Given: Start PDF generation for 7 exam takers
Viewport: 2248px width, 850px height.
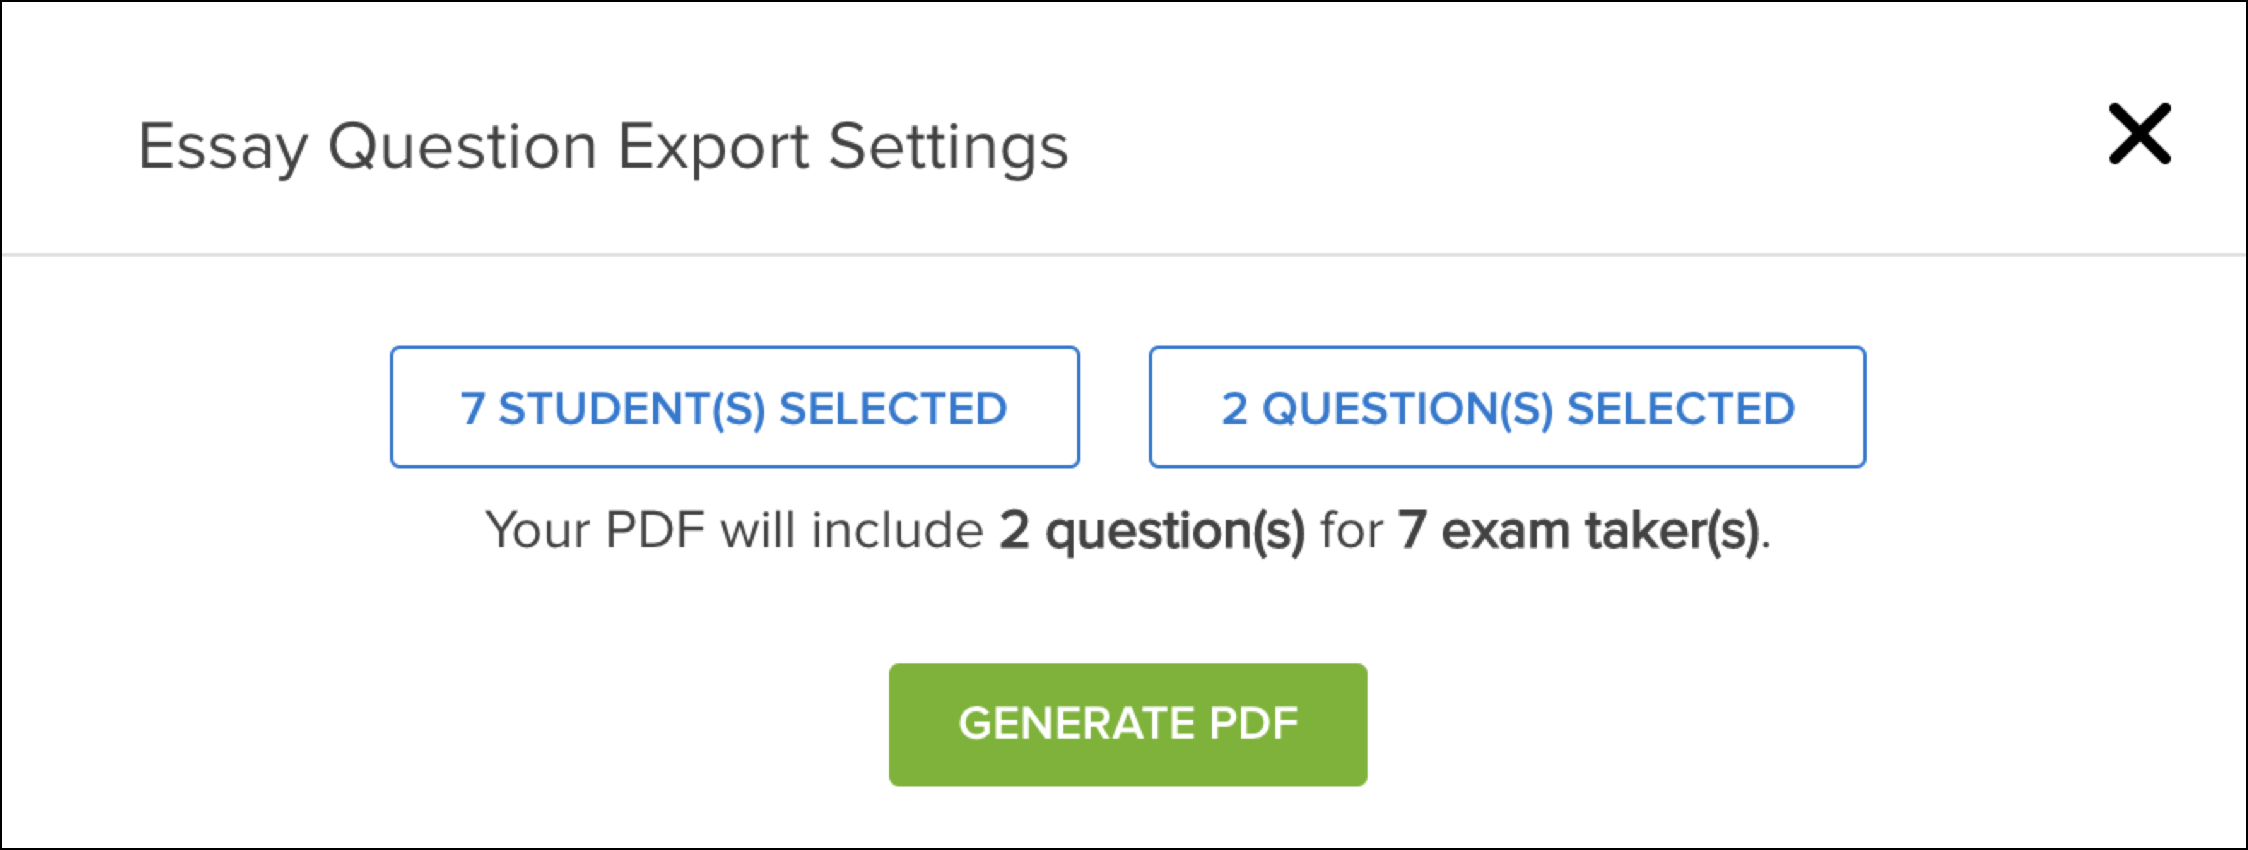Looking at the screenshot, I should click(1128, 724).
